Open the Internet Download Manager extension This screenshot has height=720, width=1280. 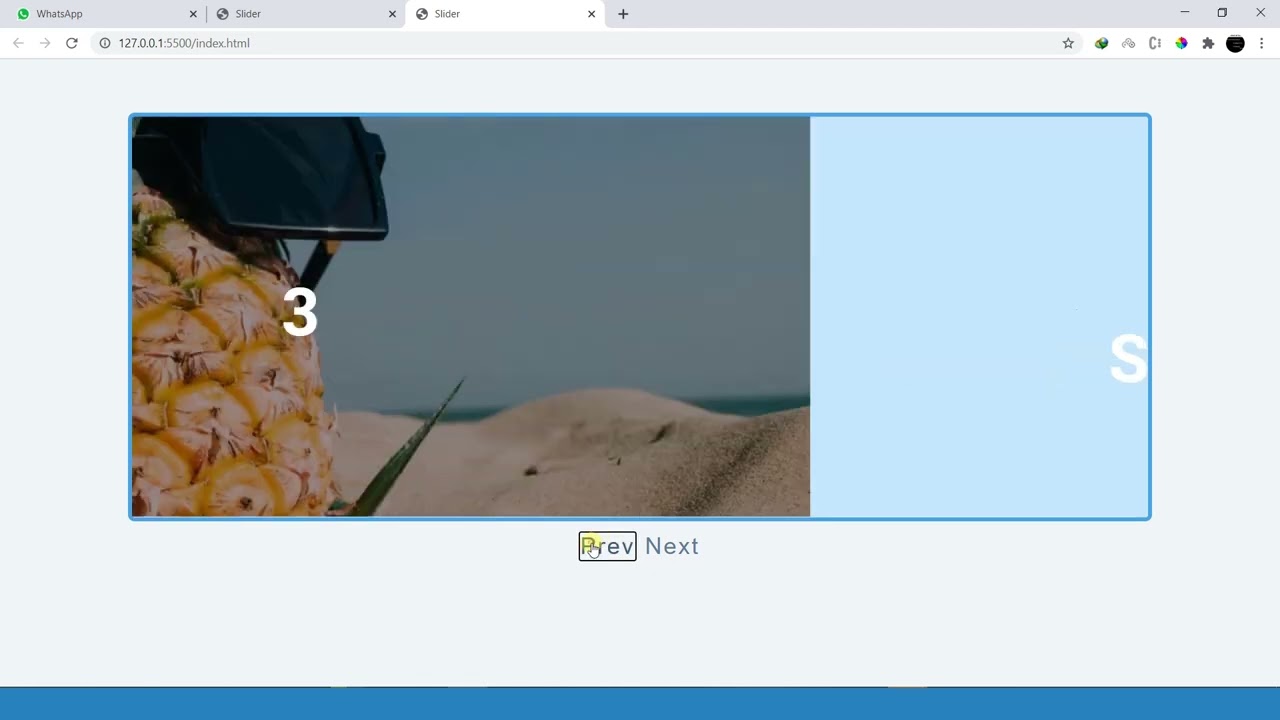click(x=1101, y=43)
